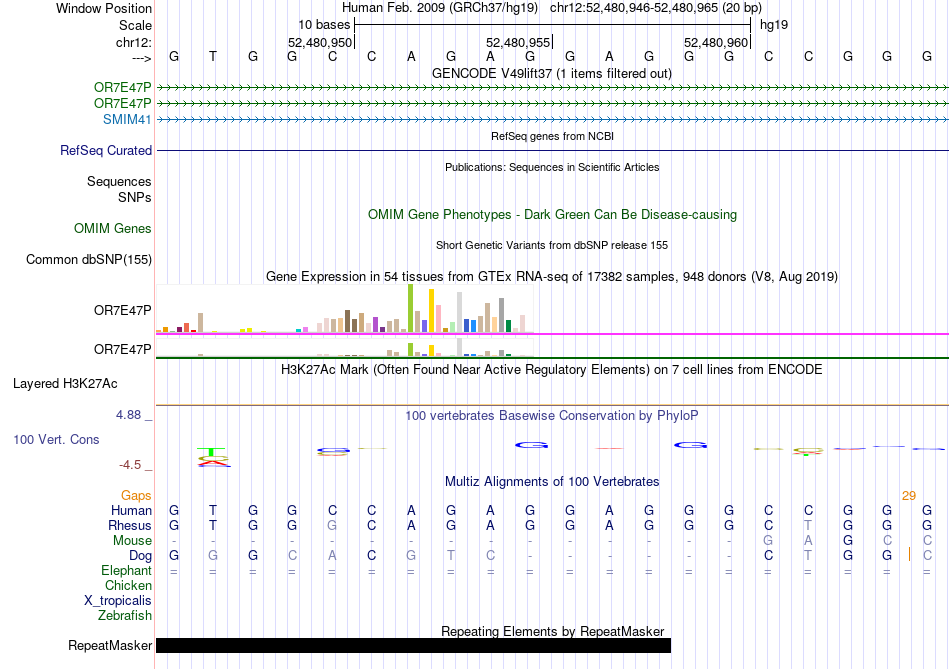Open the Layered H3K27Ac track label
This screenshot has width=950, height=669.
pos(65,384)
